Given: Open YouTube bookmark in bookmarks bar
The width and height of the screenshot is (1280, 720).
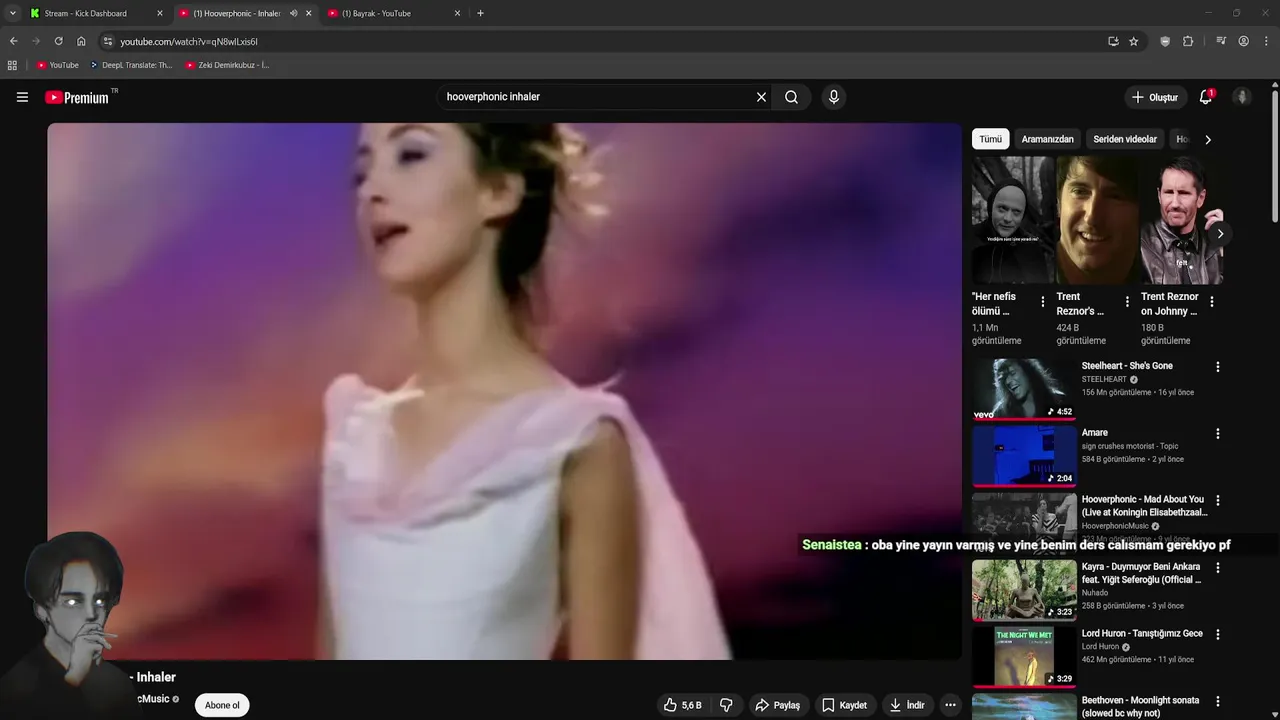Looking at the screenshot, I should pyautogui.click(x=57, y=65).
